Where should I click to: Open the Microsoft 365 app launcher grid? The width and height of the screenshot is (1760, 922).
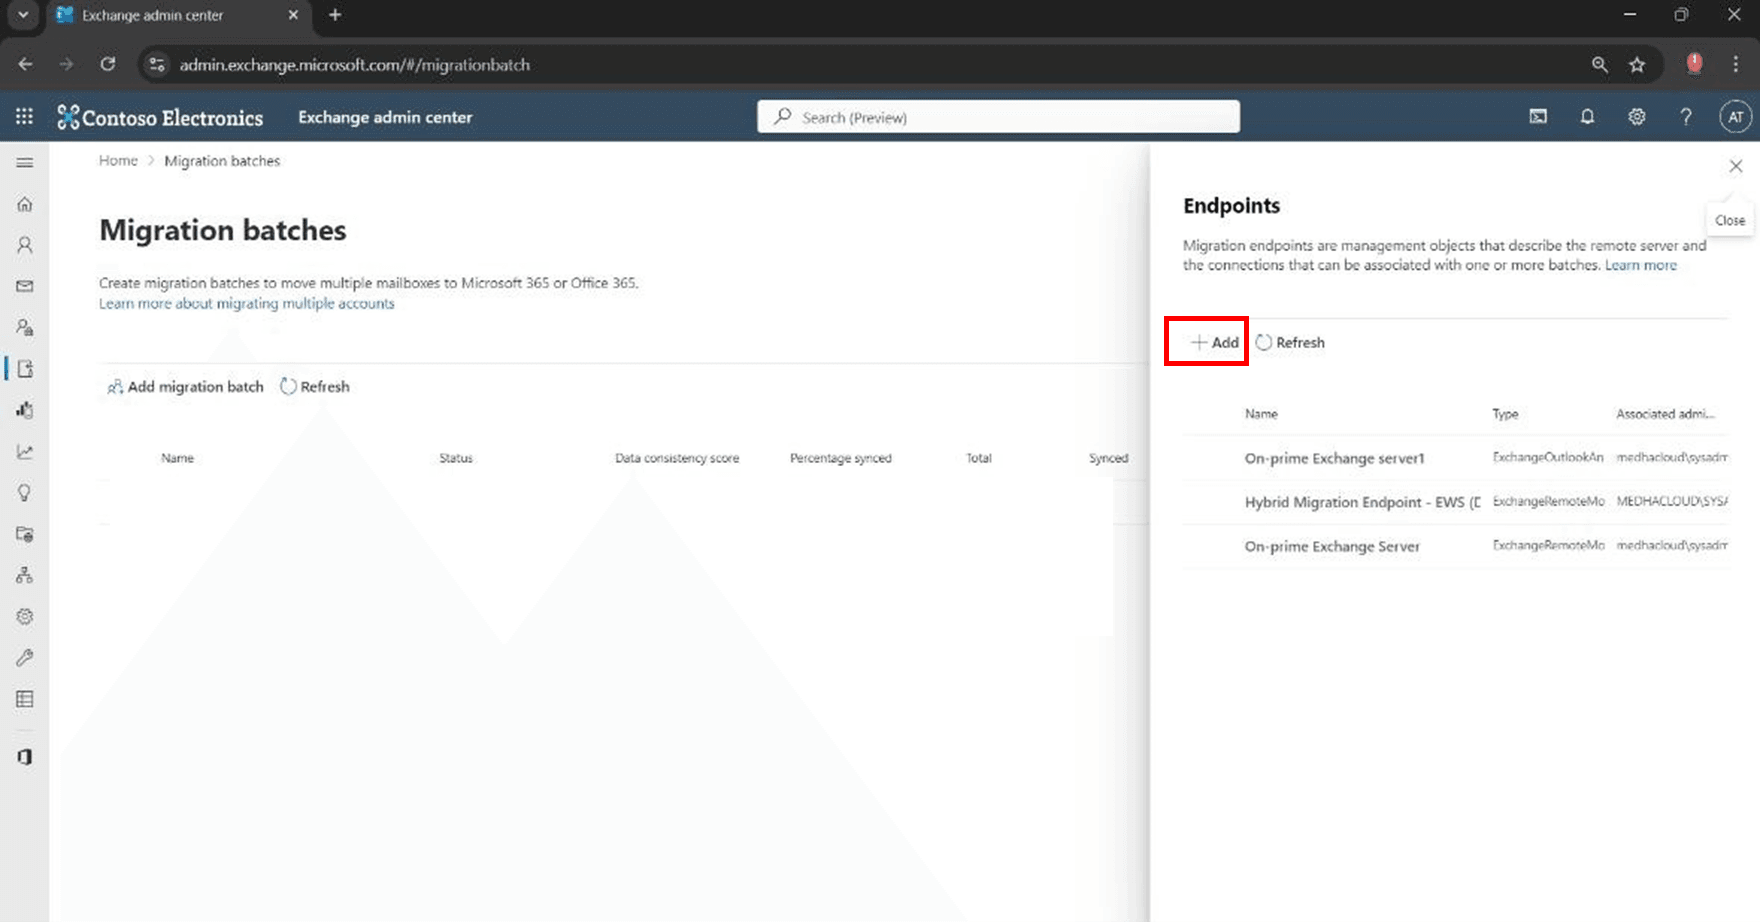coord(25,117)
